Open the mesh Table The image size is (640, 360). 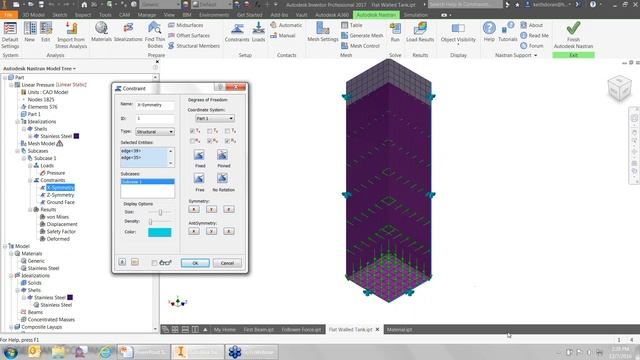pos(352,25)
